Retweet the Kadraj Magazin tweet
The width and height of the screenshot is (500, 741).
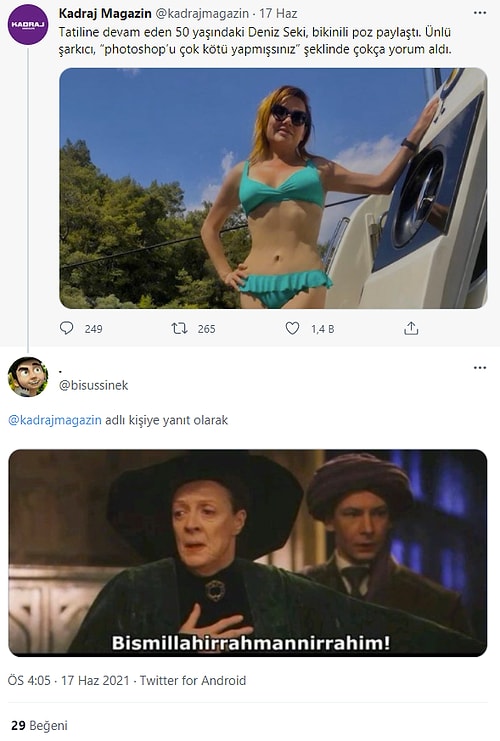(x=179, y=328)
